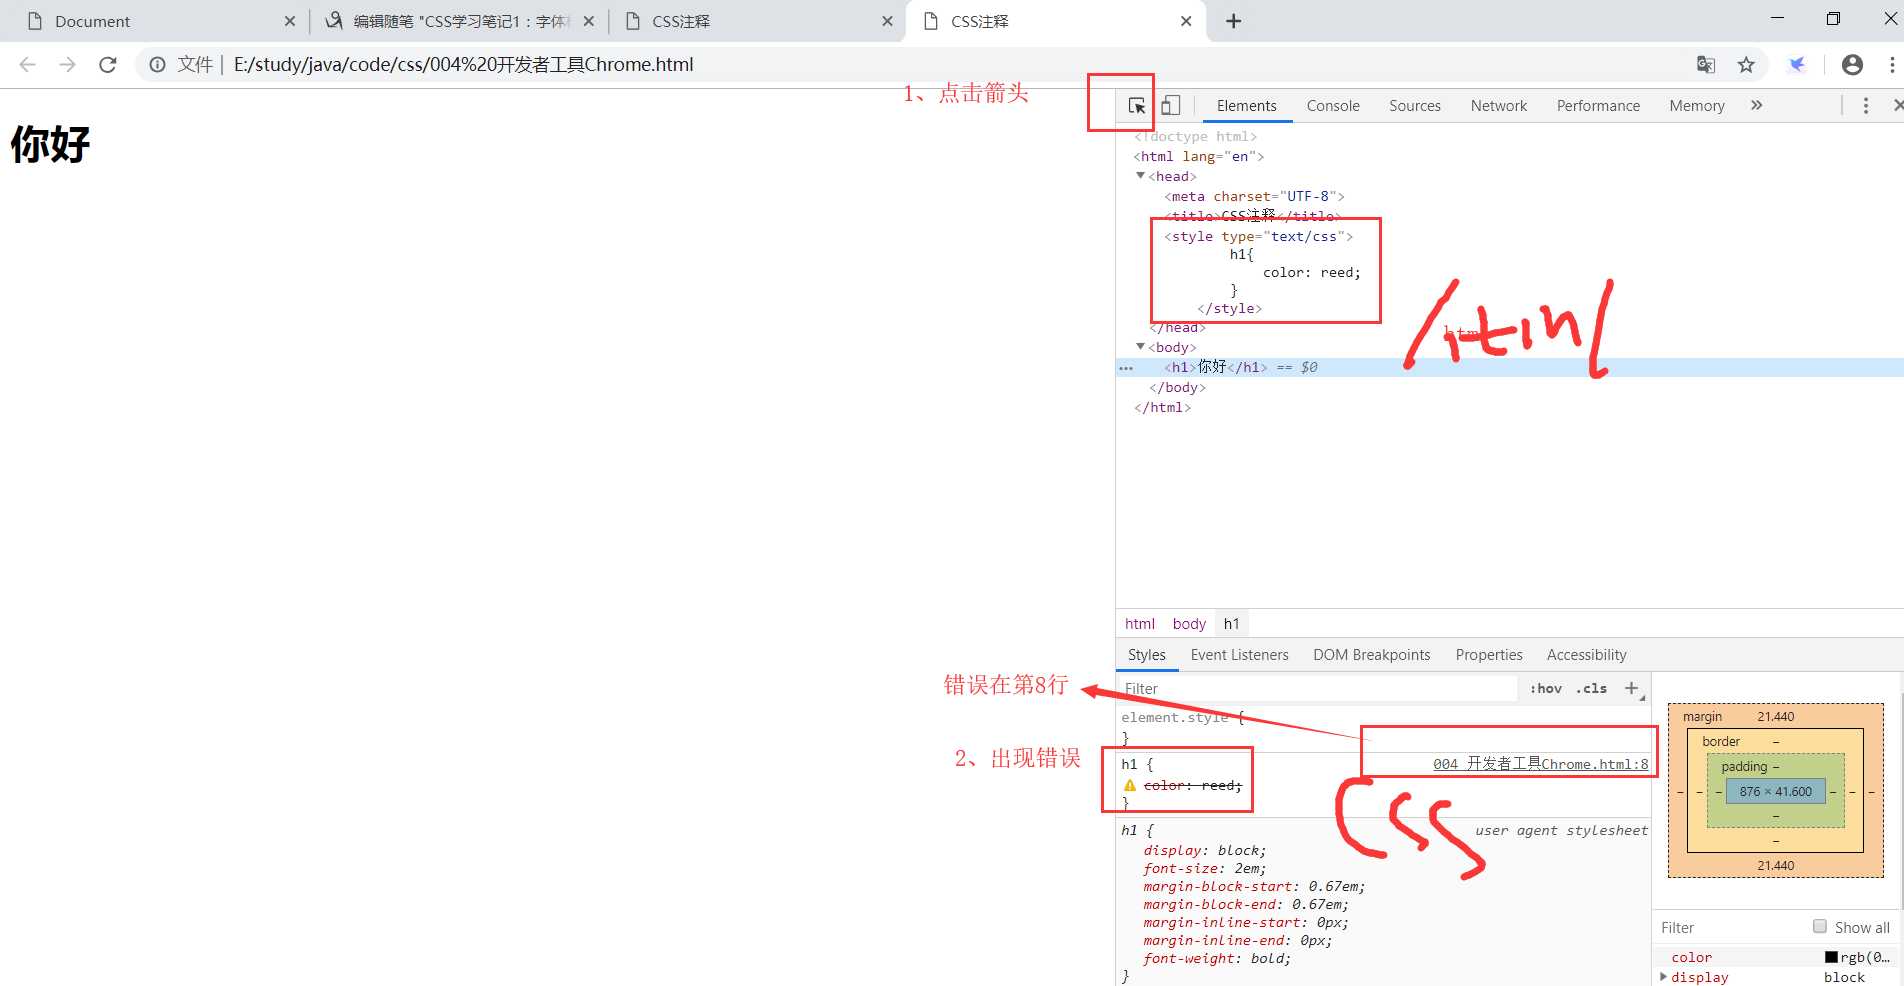Select h1 in the breadcrumb

coord(1232,623)
